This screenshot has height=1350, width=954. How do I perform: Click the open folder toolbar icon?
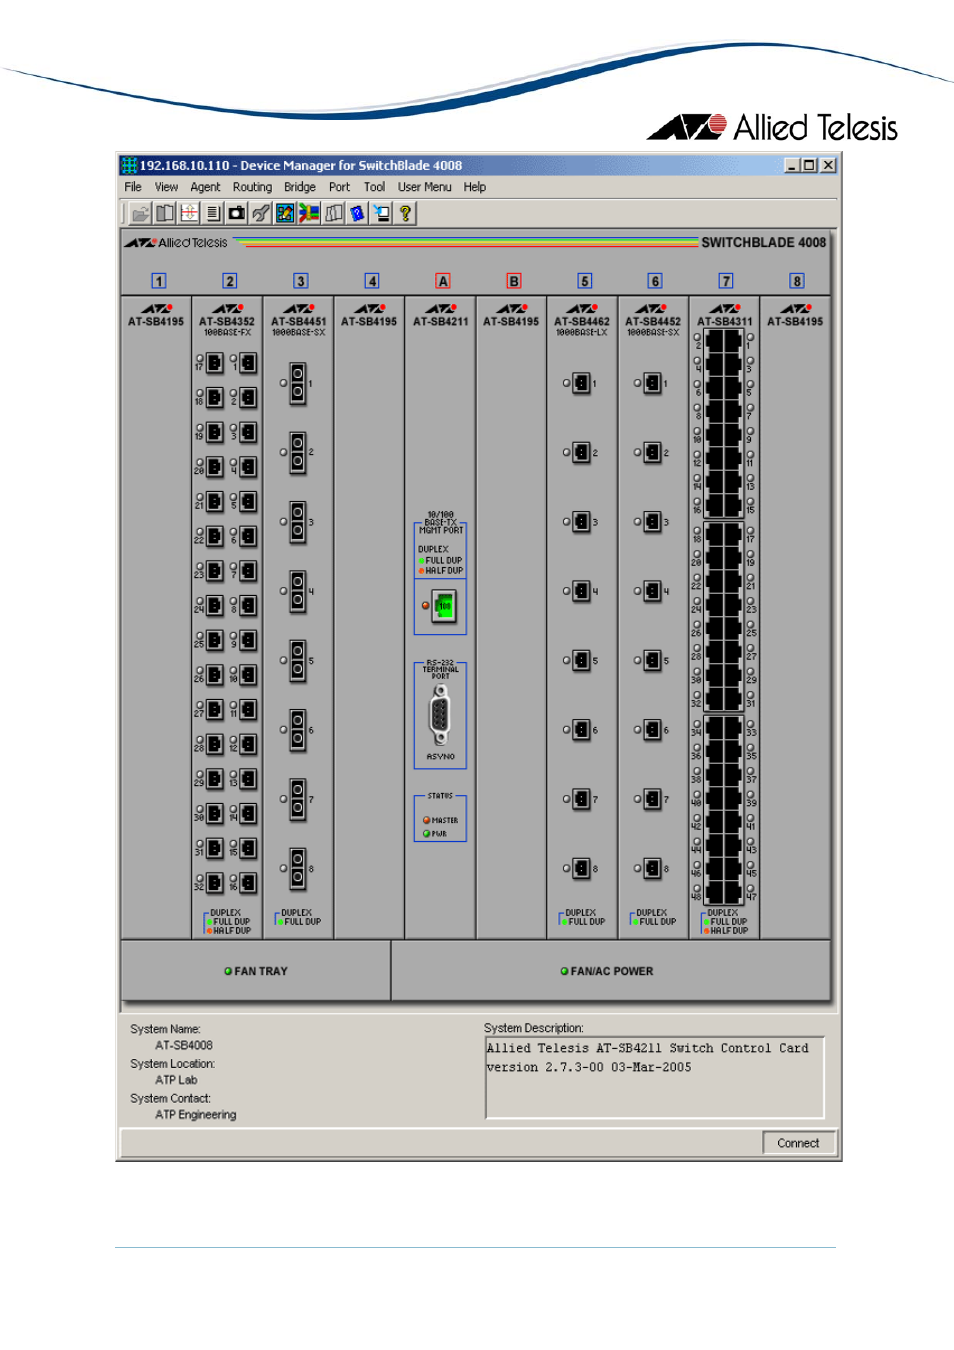click(x=141, y=213)
